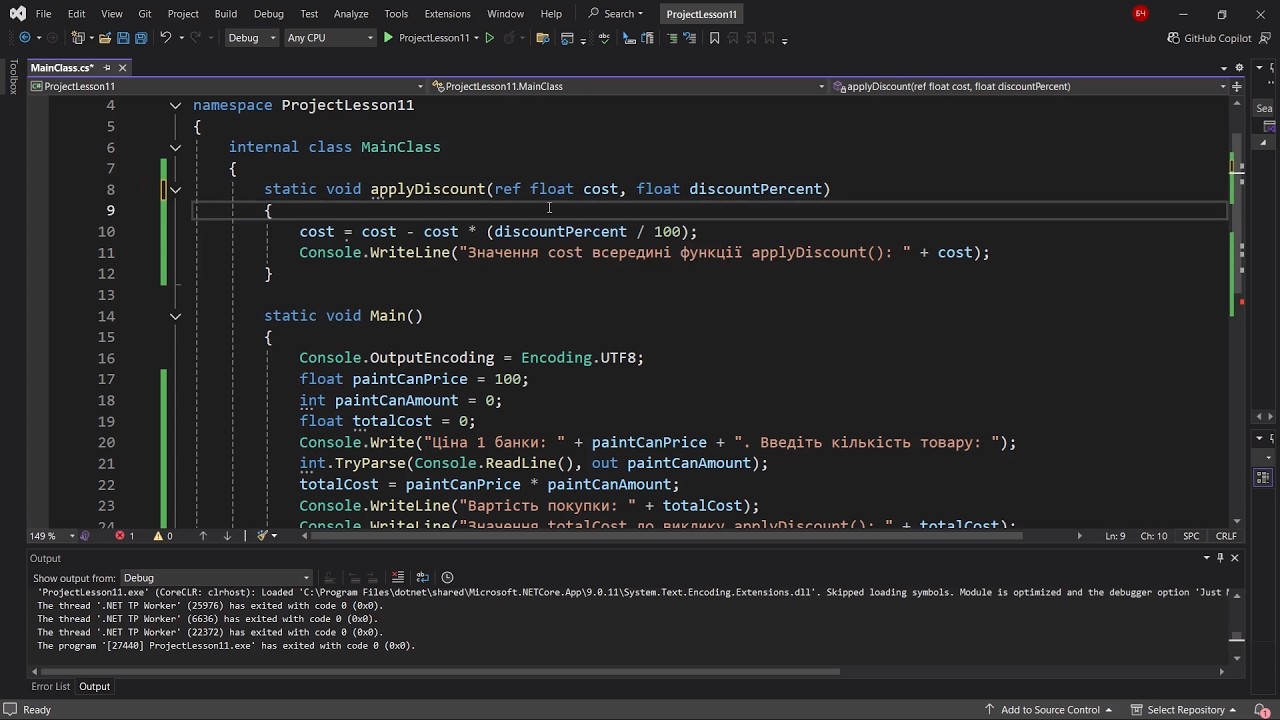The image size is (1280, 720).
Task: Navigate backward with the toolbar back arrow
Action: coord(25,38)
